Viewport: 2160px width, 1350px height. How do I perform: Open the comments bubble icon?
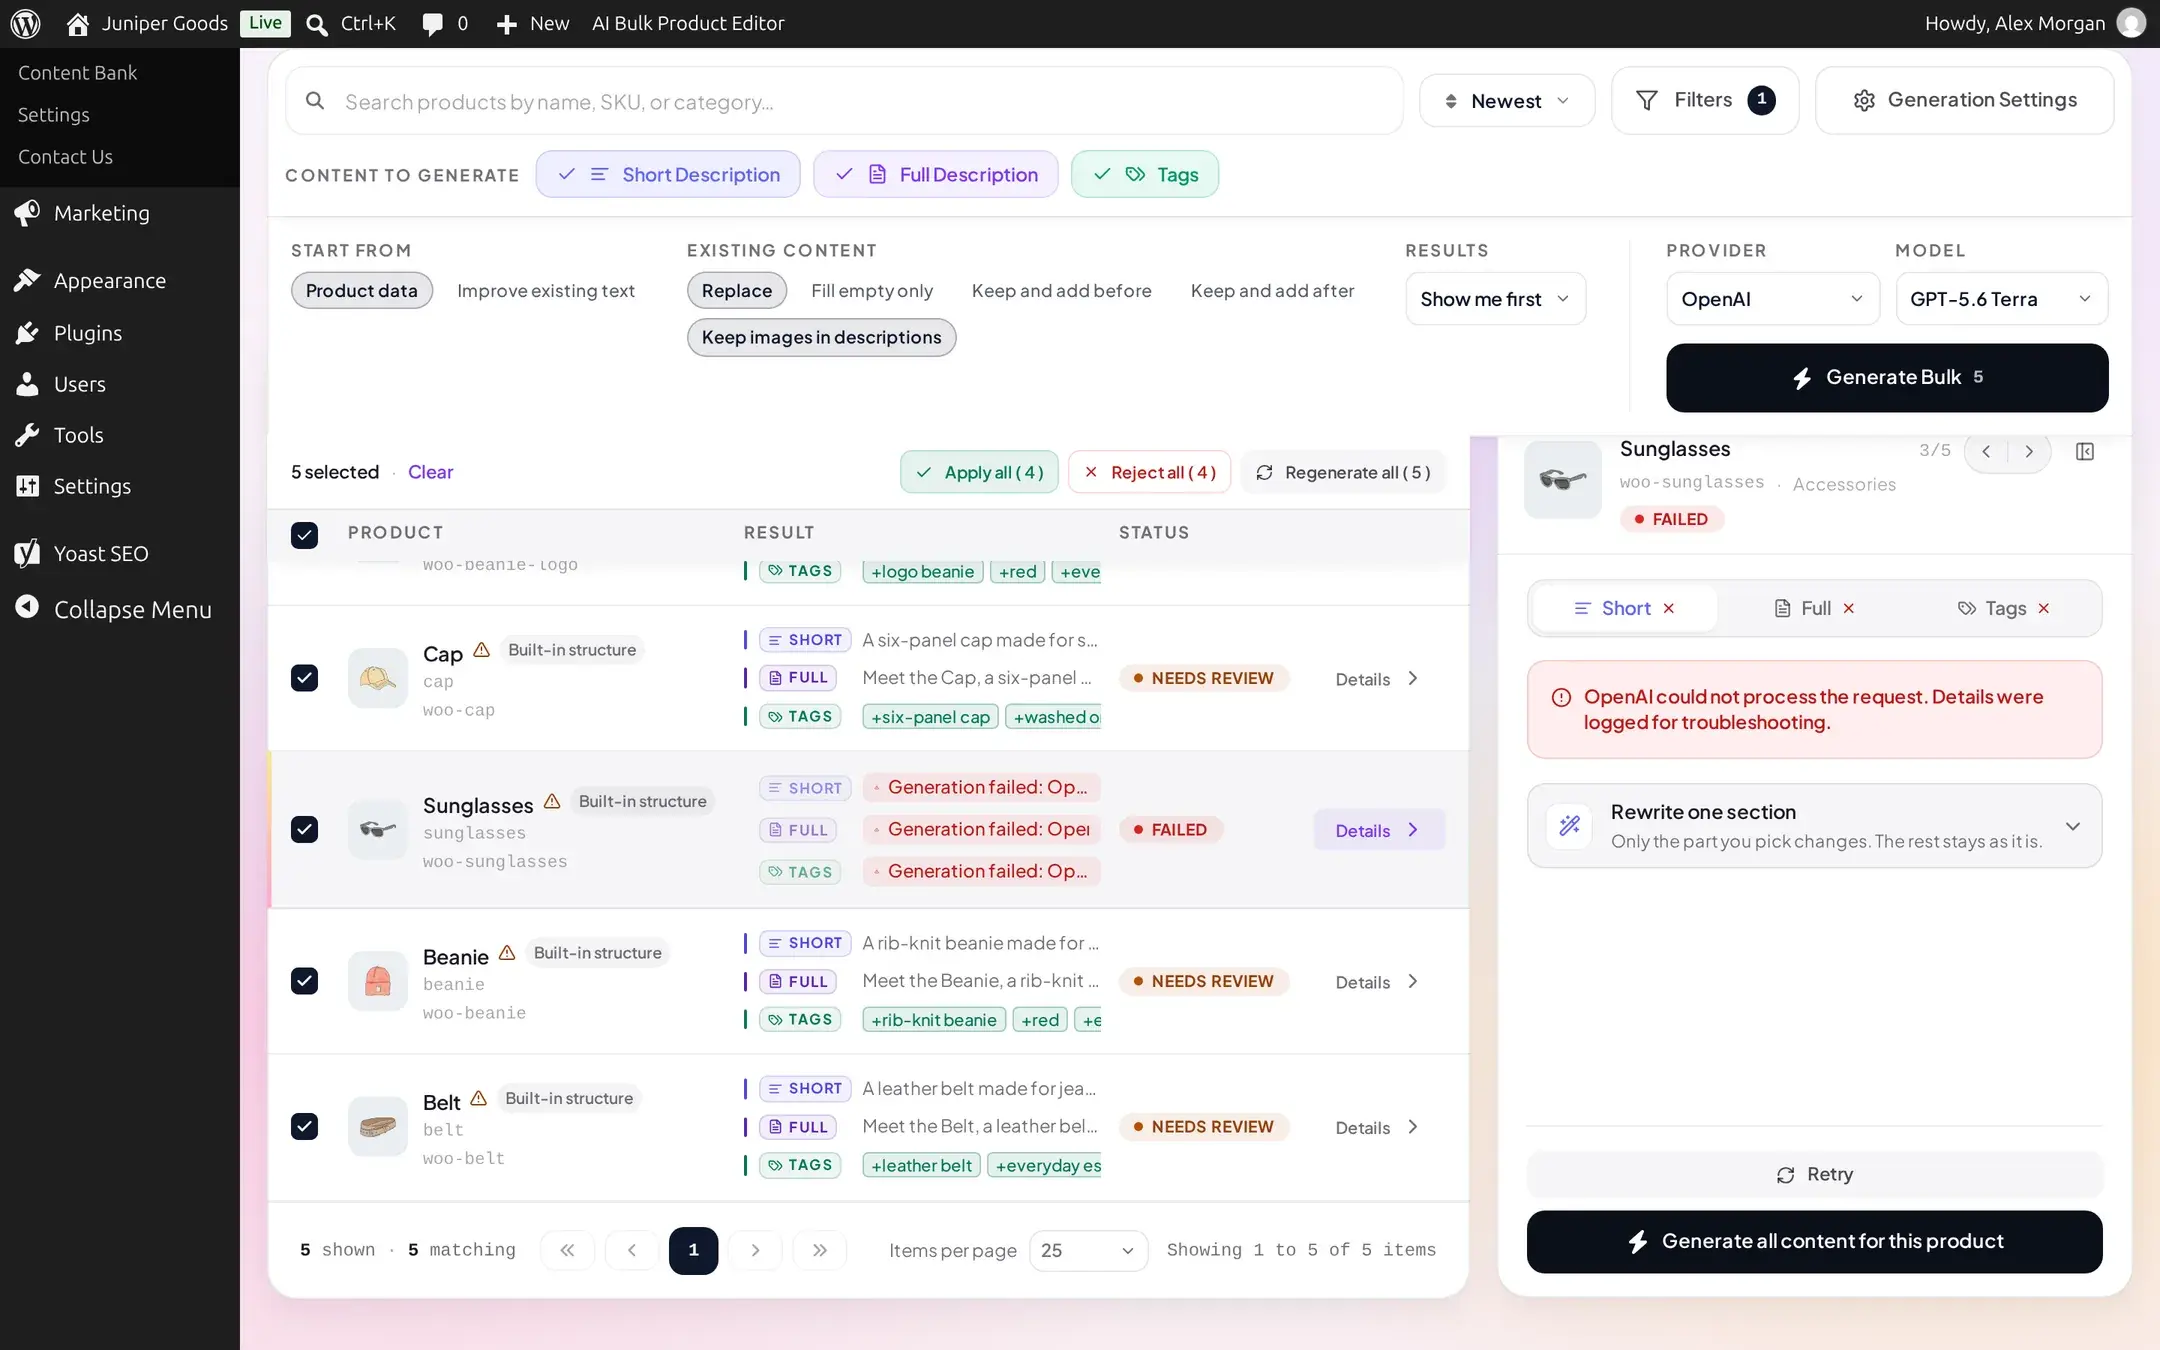(x=432, y=24)
